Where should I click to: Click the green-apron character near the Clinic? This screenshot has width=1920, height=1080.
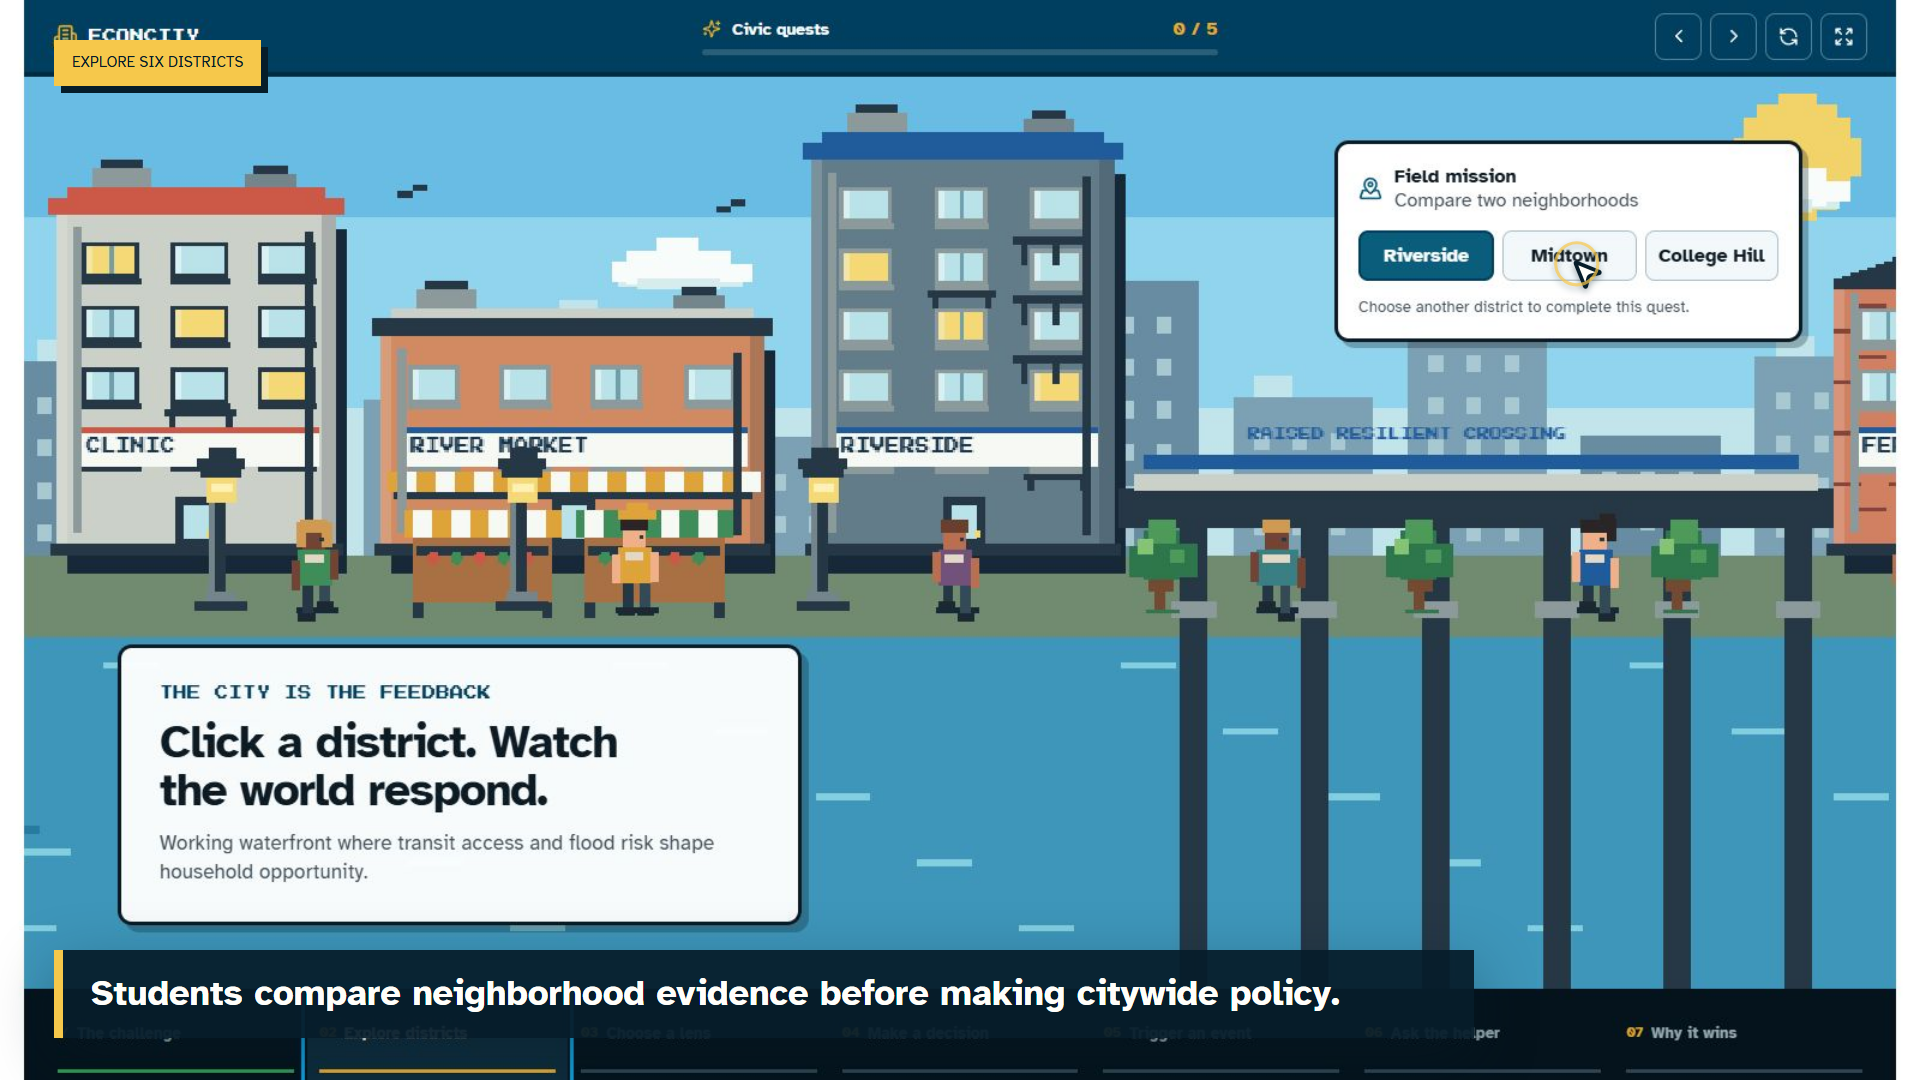coord(315,570)
